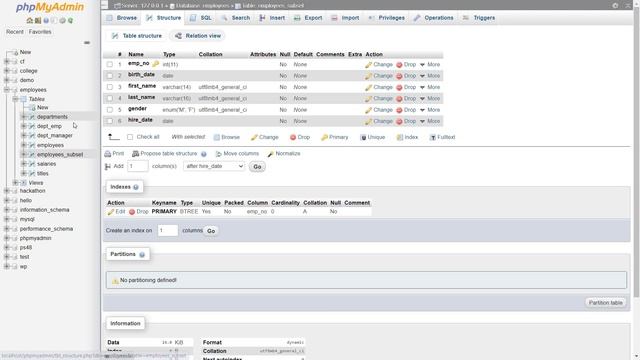Expand the salaries table node
The image size is (640, 360).
[x=24, y=164]
